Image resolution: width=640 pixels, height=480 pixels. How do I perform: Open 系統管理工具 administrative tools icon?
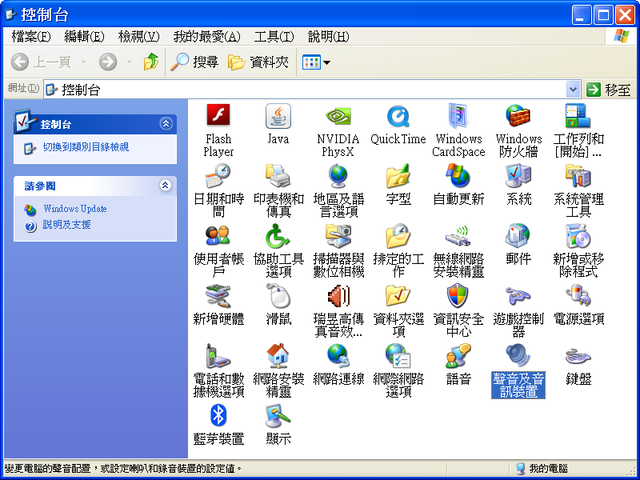click(578, 176)
